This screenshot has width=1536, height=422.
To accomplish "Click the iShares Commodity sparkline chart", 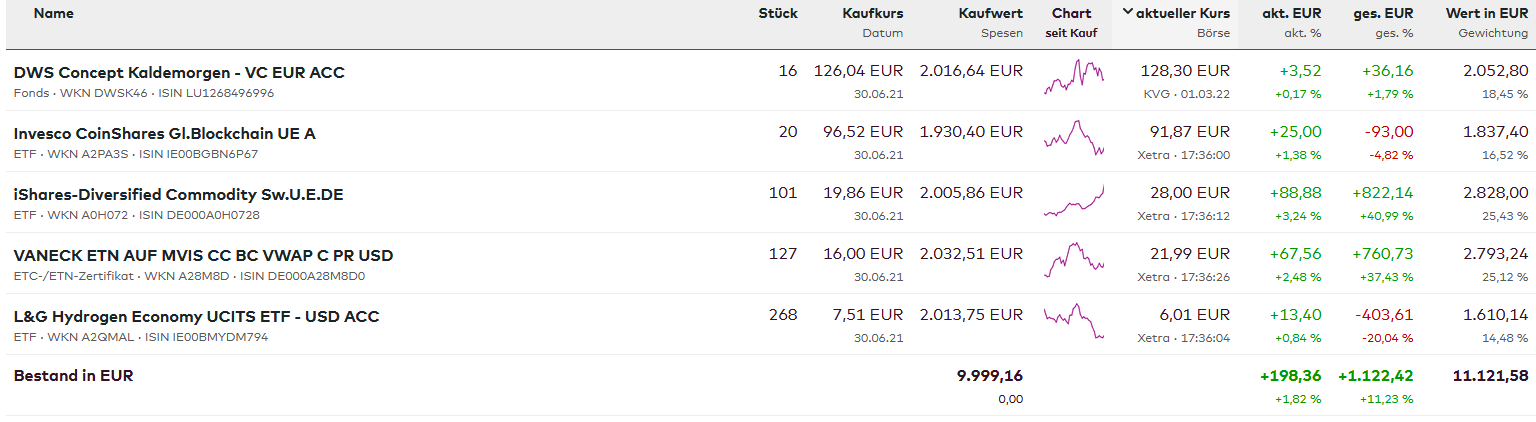I will (1073, 201).
